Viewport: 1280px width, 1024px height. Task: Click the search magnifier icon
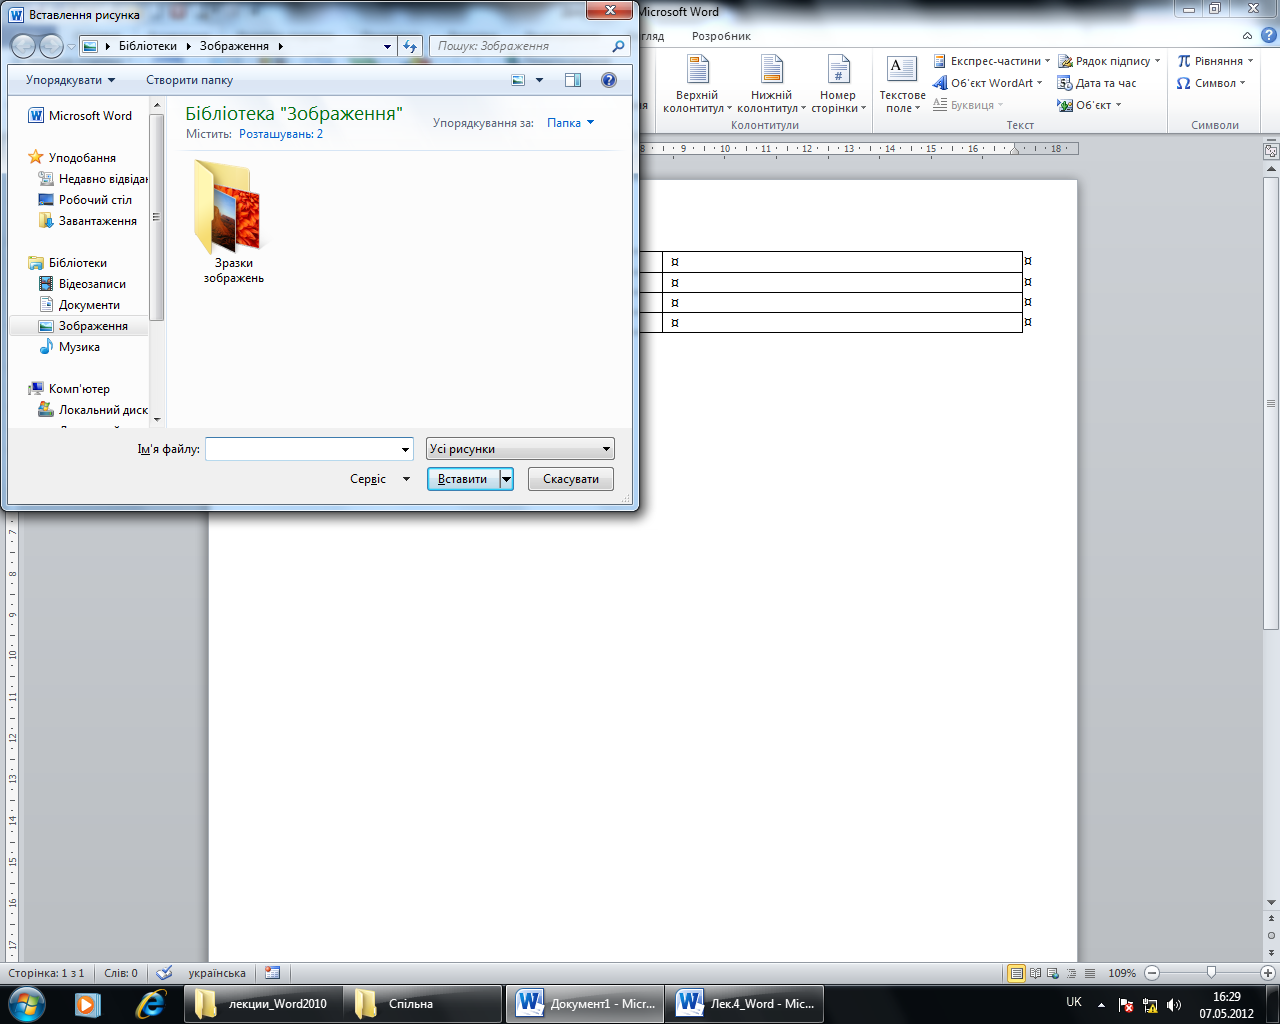[x=618, y=46]
